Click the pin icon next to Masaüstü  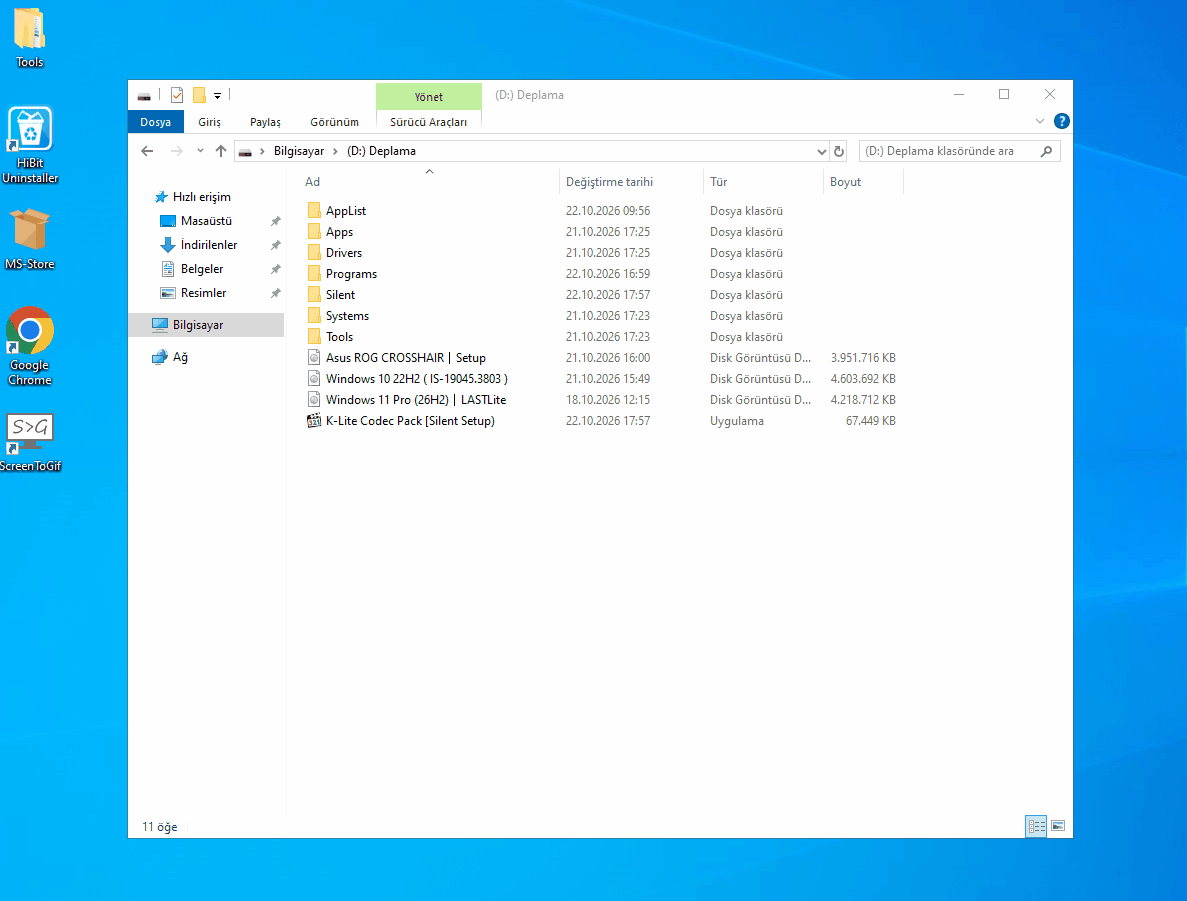pyautogui.click(x=276, y=221)
